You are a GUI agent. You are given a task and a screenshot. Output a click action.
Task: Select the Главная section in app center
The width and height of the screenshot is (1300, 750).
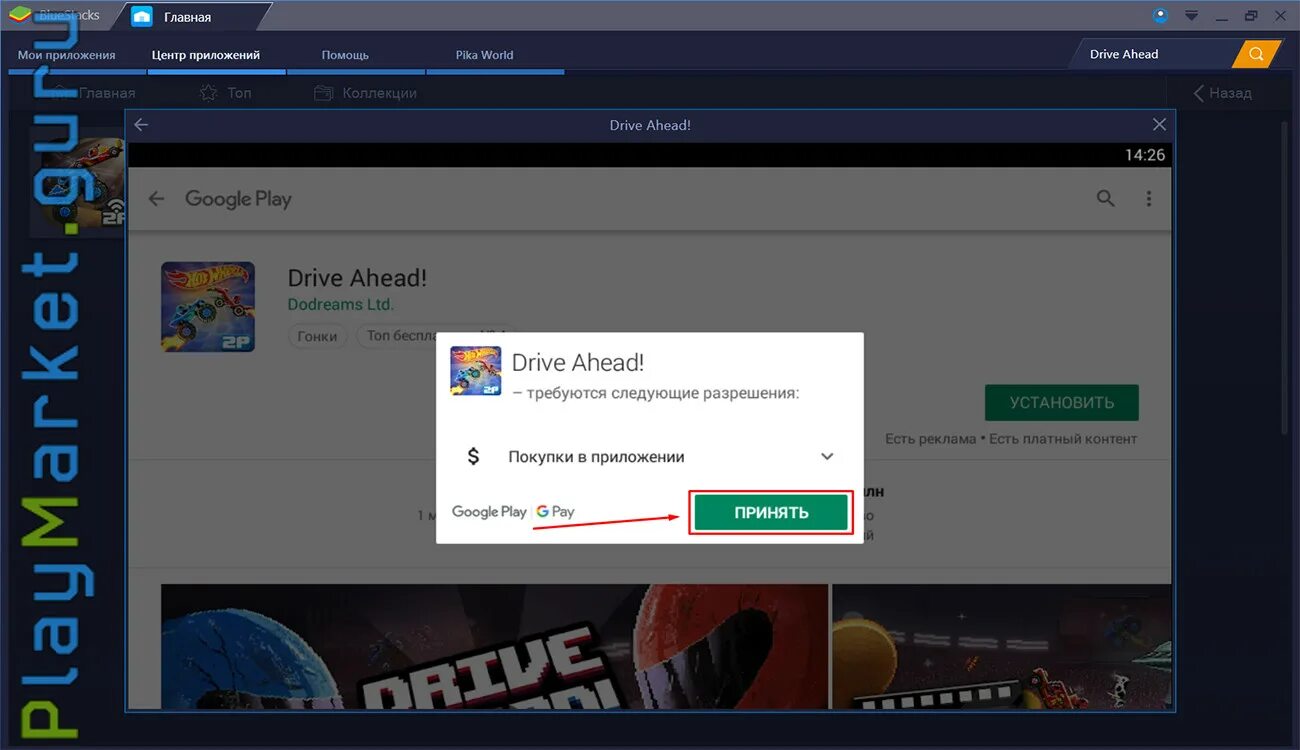(x=95, y=93)
